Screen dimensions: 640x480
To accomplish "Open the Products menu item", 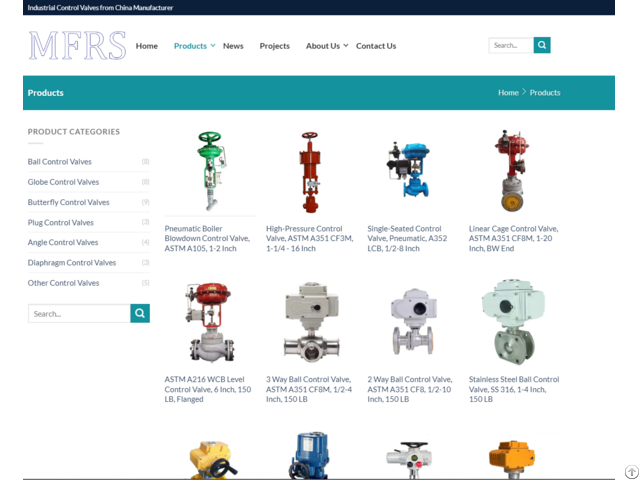I will [190, 46].
